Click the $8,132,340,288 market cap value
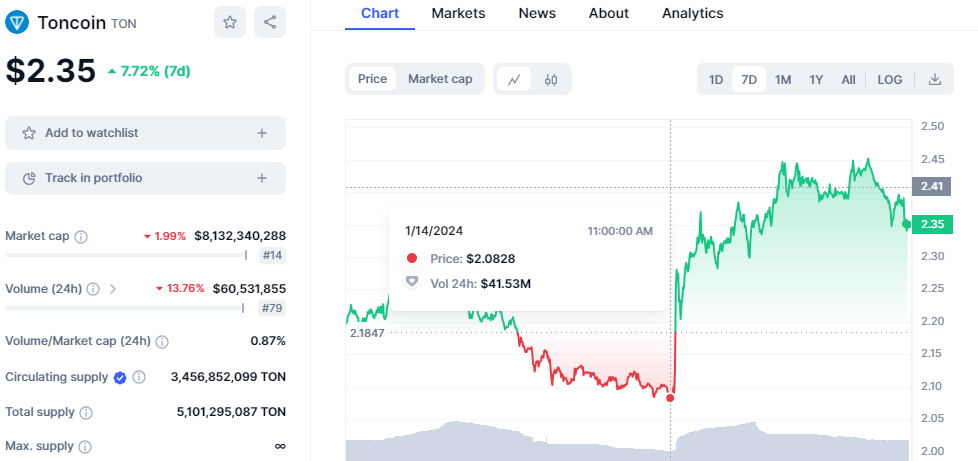Screen dimensions: 978x461 click(240, 236)
